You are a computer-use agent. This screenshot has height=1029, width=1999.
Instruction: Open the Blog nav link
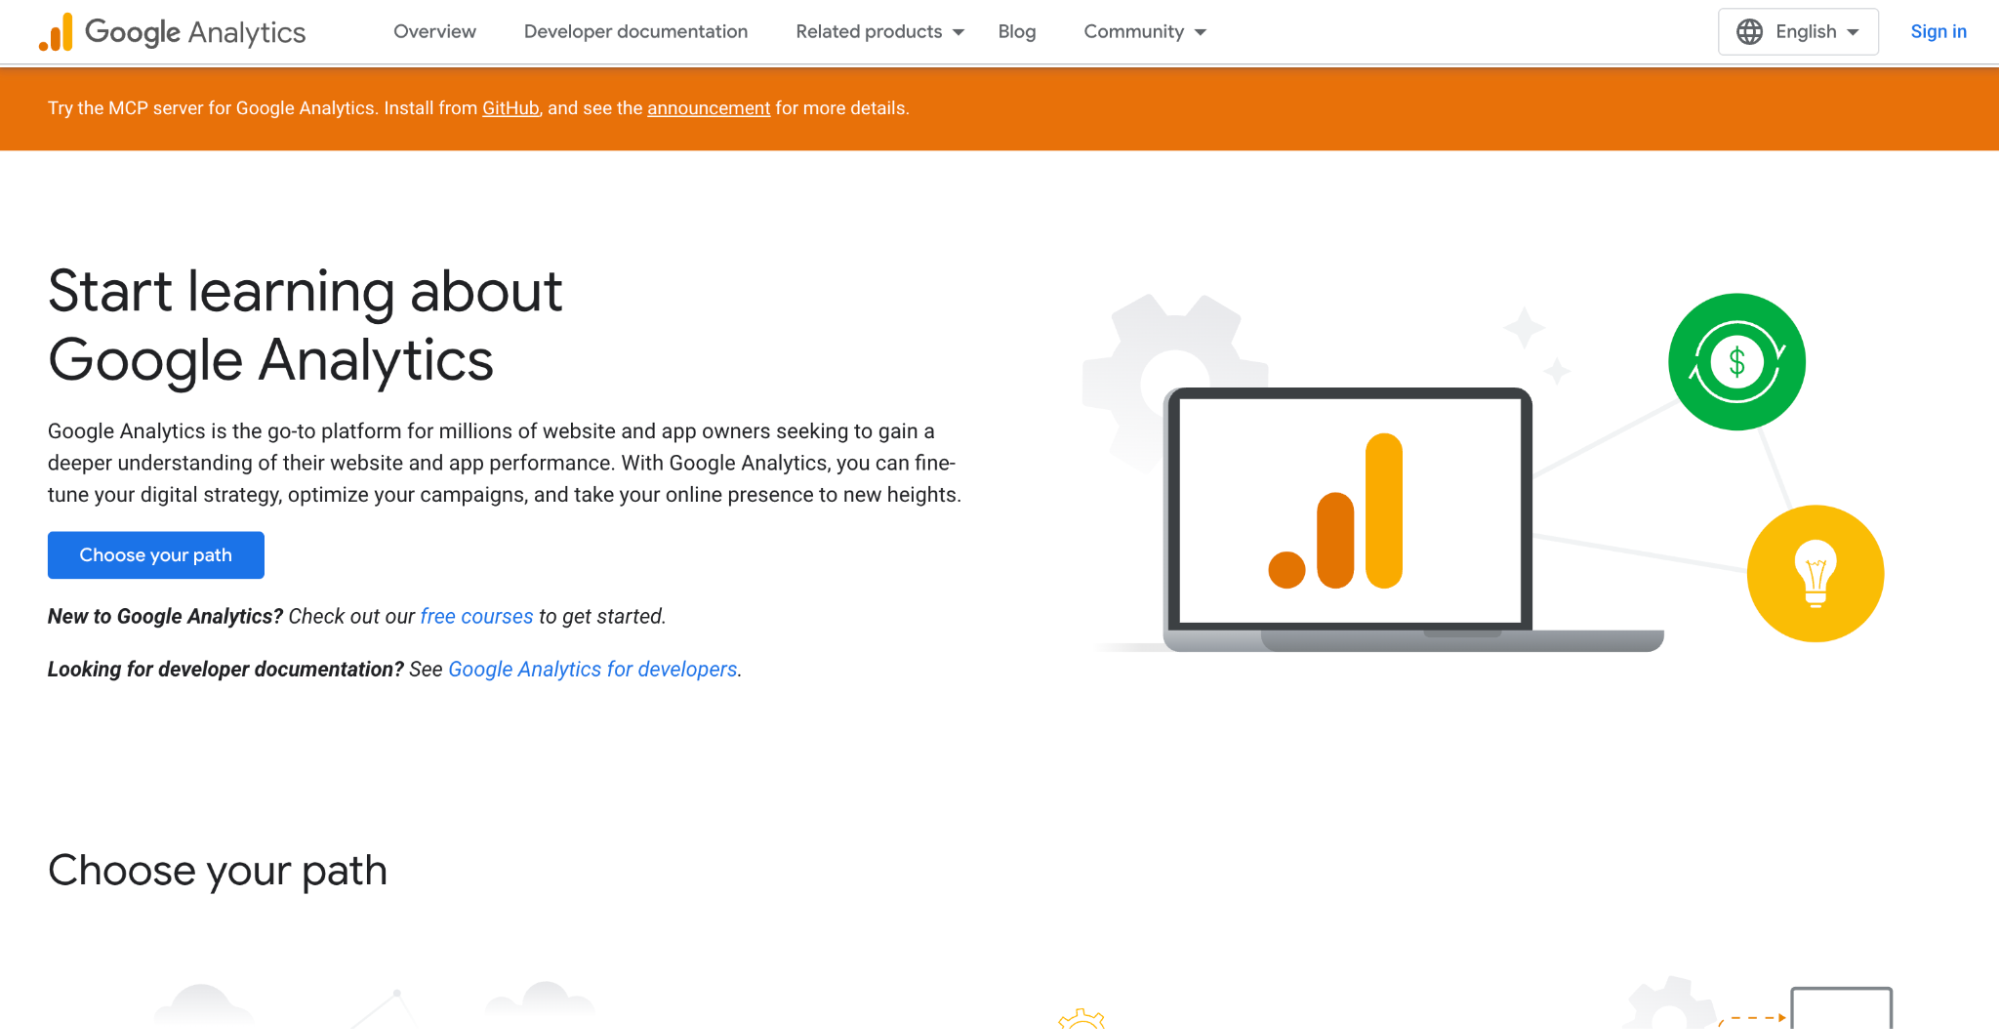[x=1017, y=32]
